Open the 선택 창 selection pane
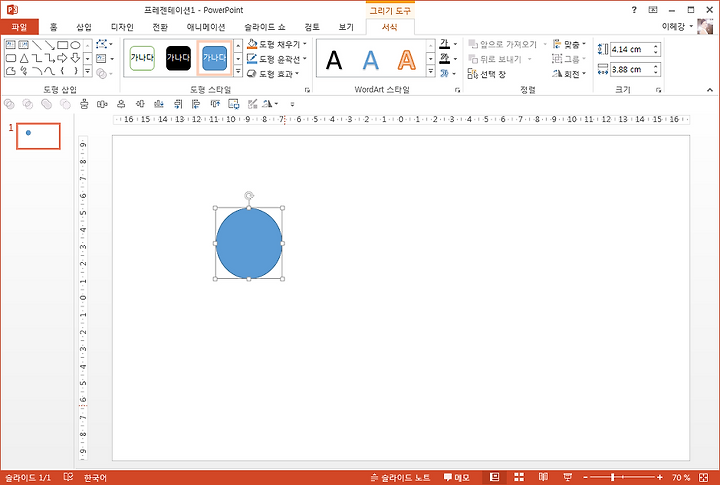 coord(487,74)
